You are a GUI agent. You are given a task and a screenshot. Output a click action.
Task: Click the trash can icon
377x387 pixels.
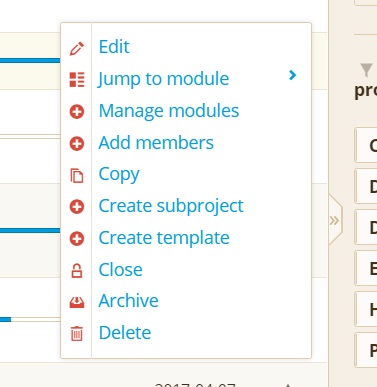tap(77, 333)
